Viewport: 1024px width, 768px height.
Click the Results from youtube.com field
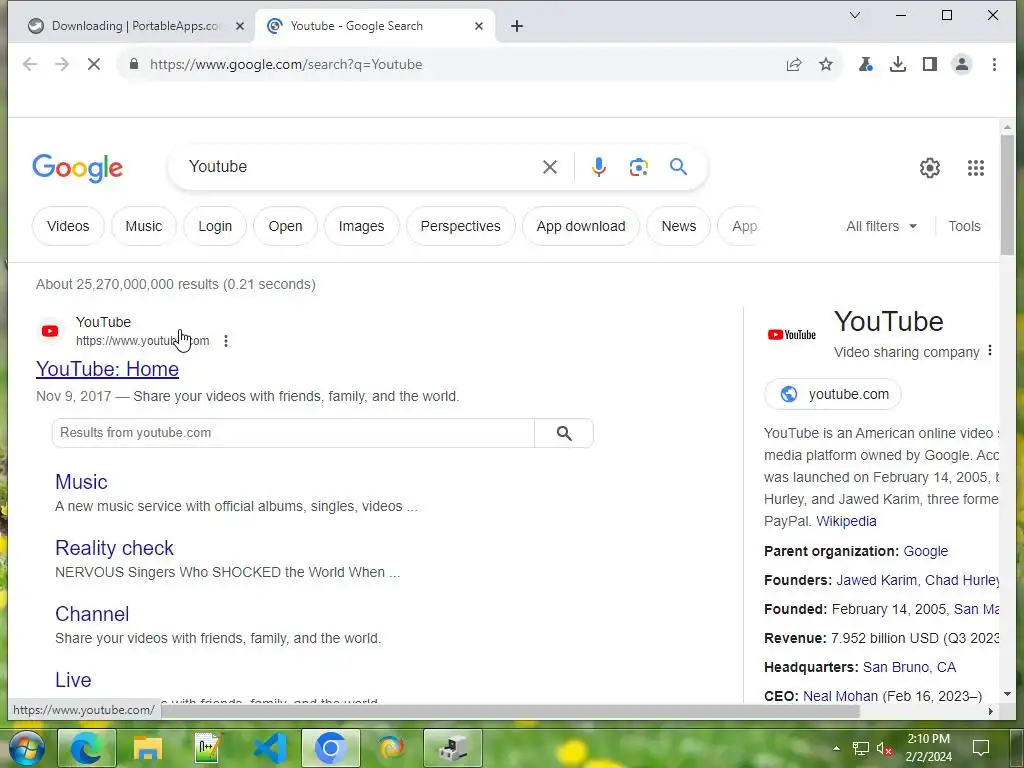(293, 433)
